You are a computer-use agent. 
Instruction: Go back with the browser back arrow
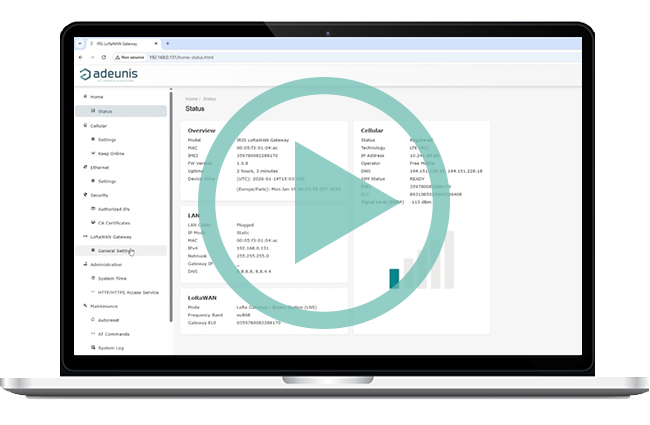tap(81, 57)
